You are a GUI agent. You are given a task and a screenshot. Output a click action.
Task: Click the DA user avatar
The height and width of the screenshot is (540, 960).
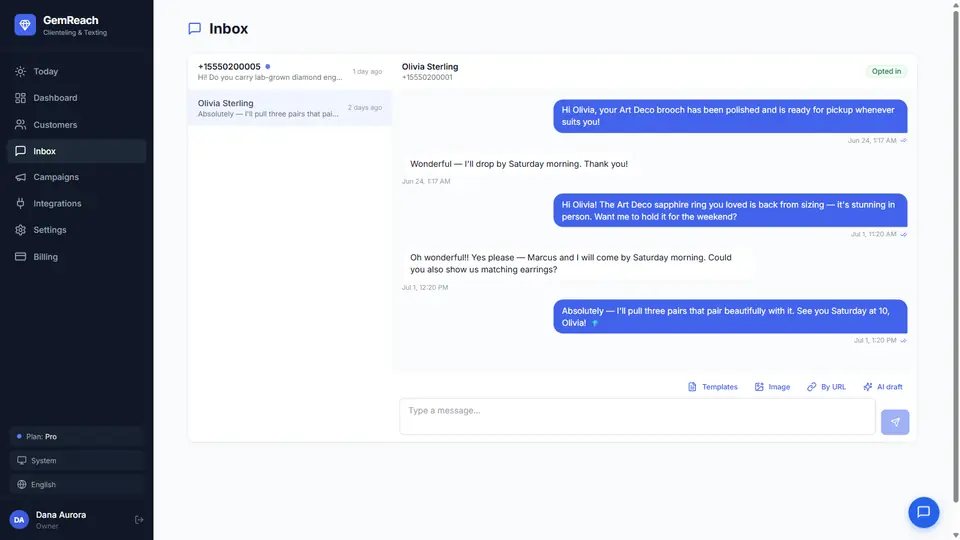(19, 520)
